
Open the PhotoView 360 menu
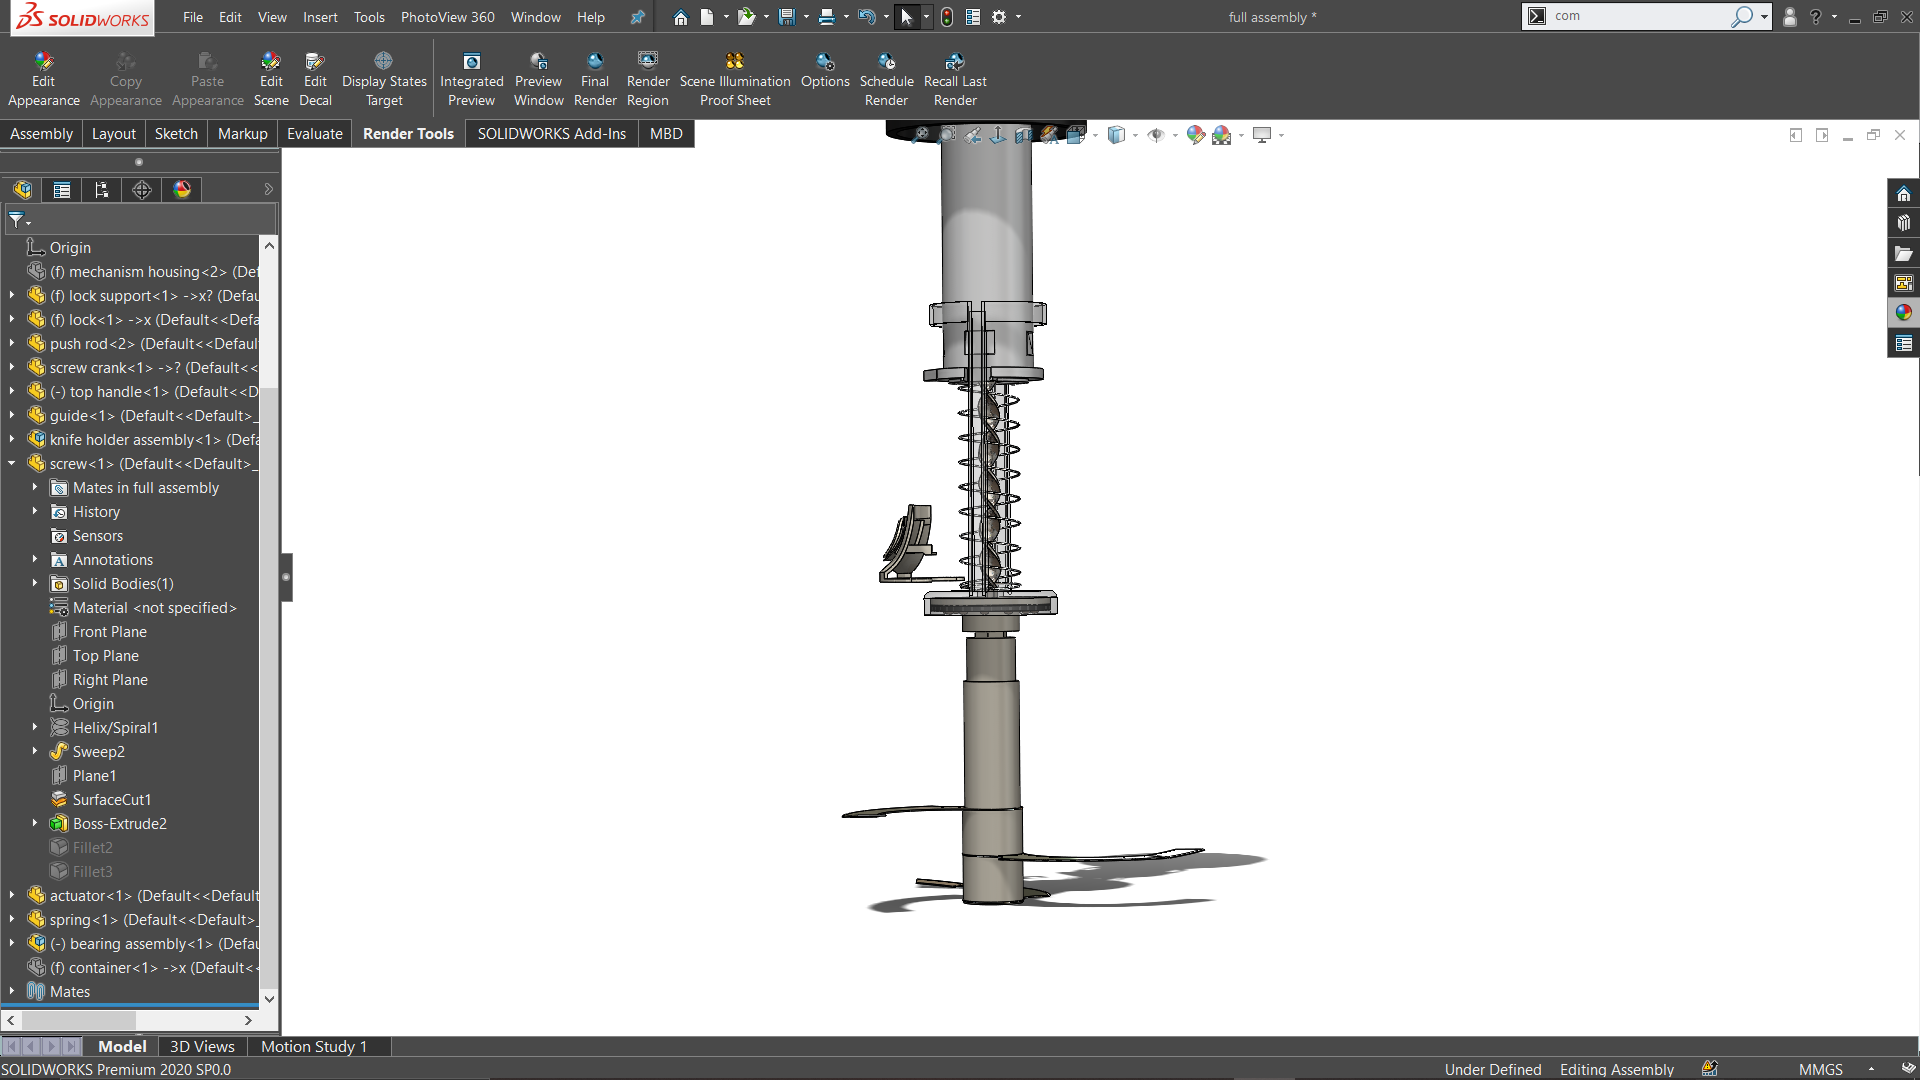[447, 17]
